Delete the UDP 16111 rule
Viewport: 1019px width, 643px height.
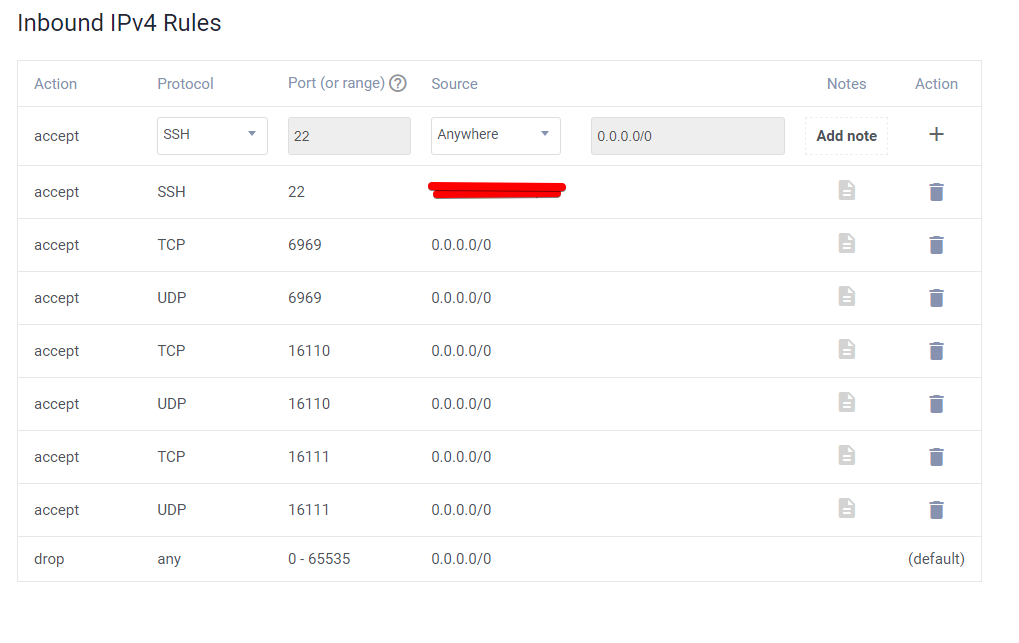click(936, 510)
